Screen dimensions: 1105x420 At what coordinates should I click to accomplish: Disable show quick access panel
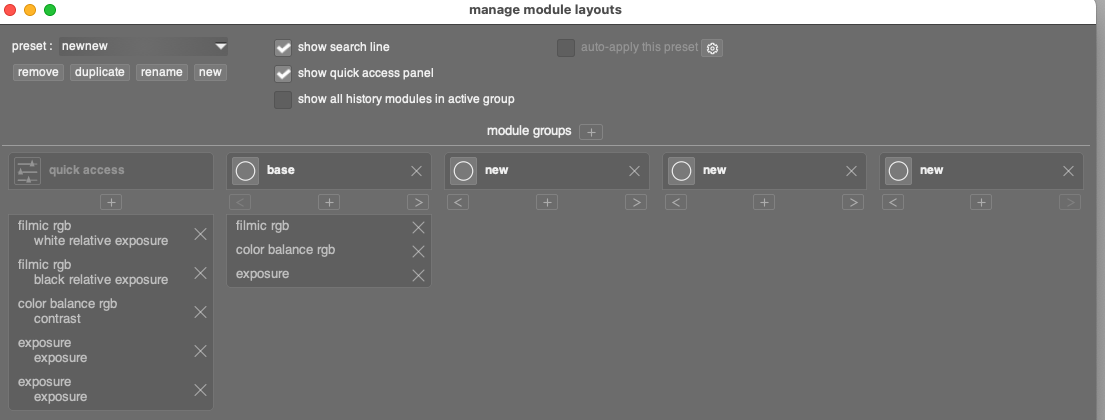tap(284, 73)
